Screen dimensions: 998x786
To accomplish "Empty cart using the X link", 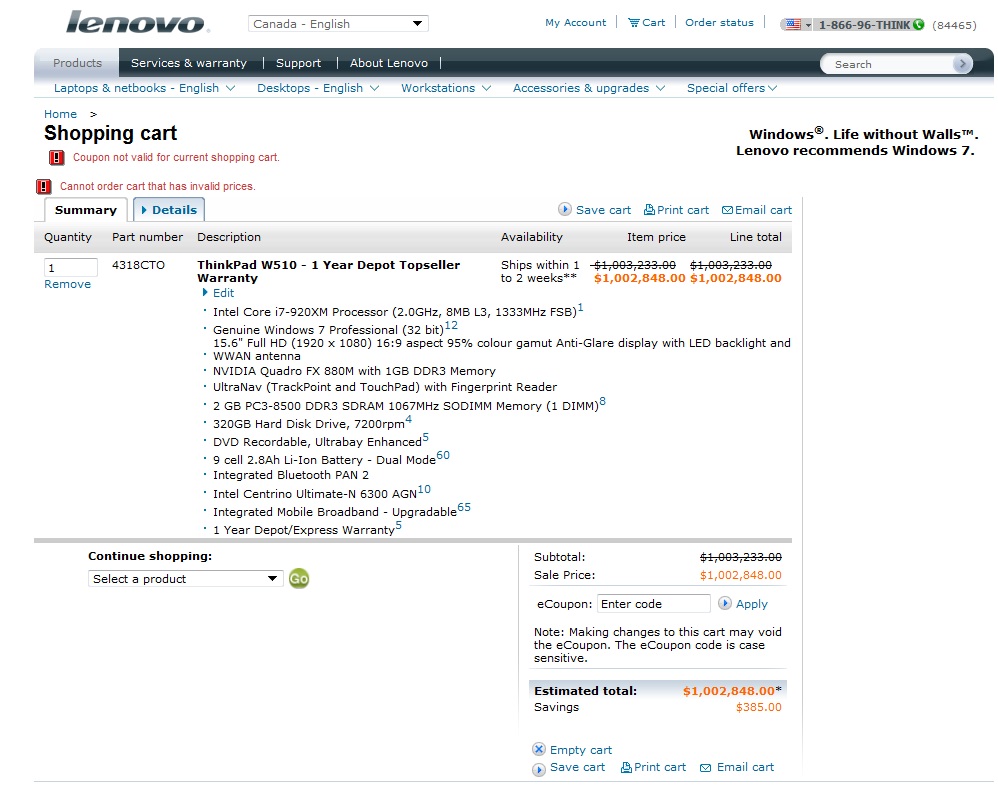I will coord(572,750).
